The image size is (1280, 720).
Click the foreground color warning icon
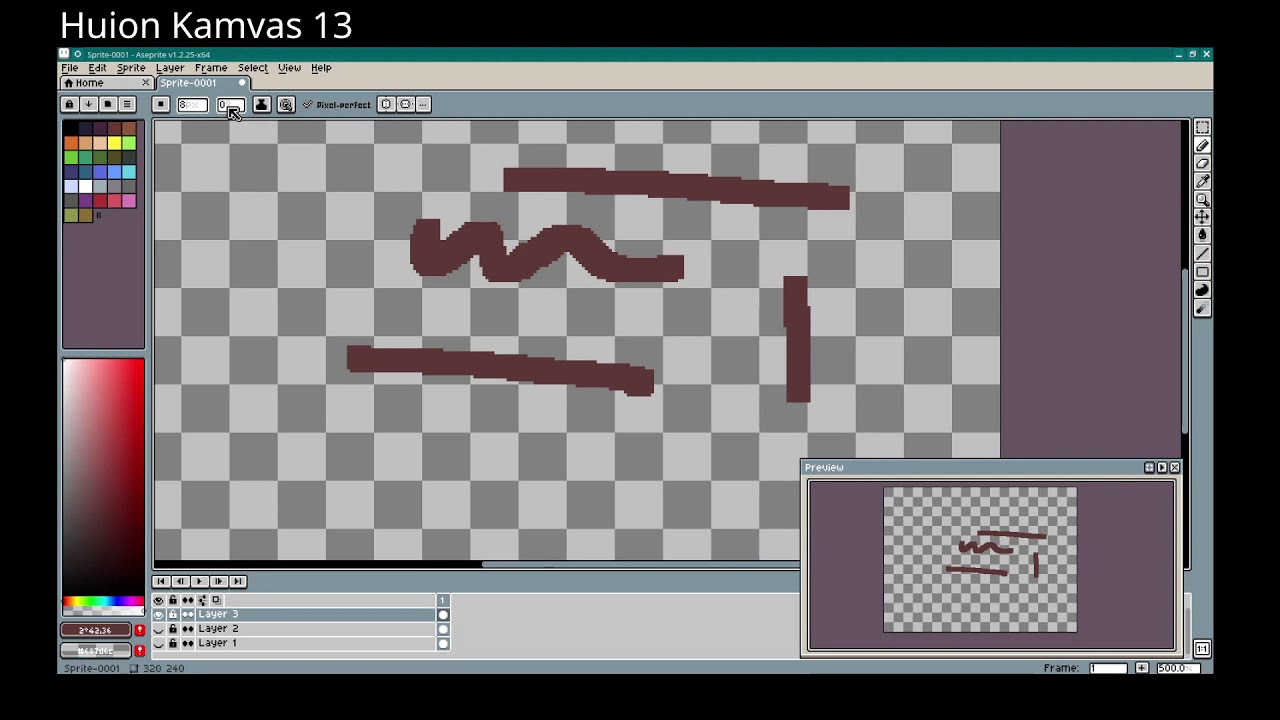139,630
